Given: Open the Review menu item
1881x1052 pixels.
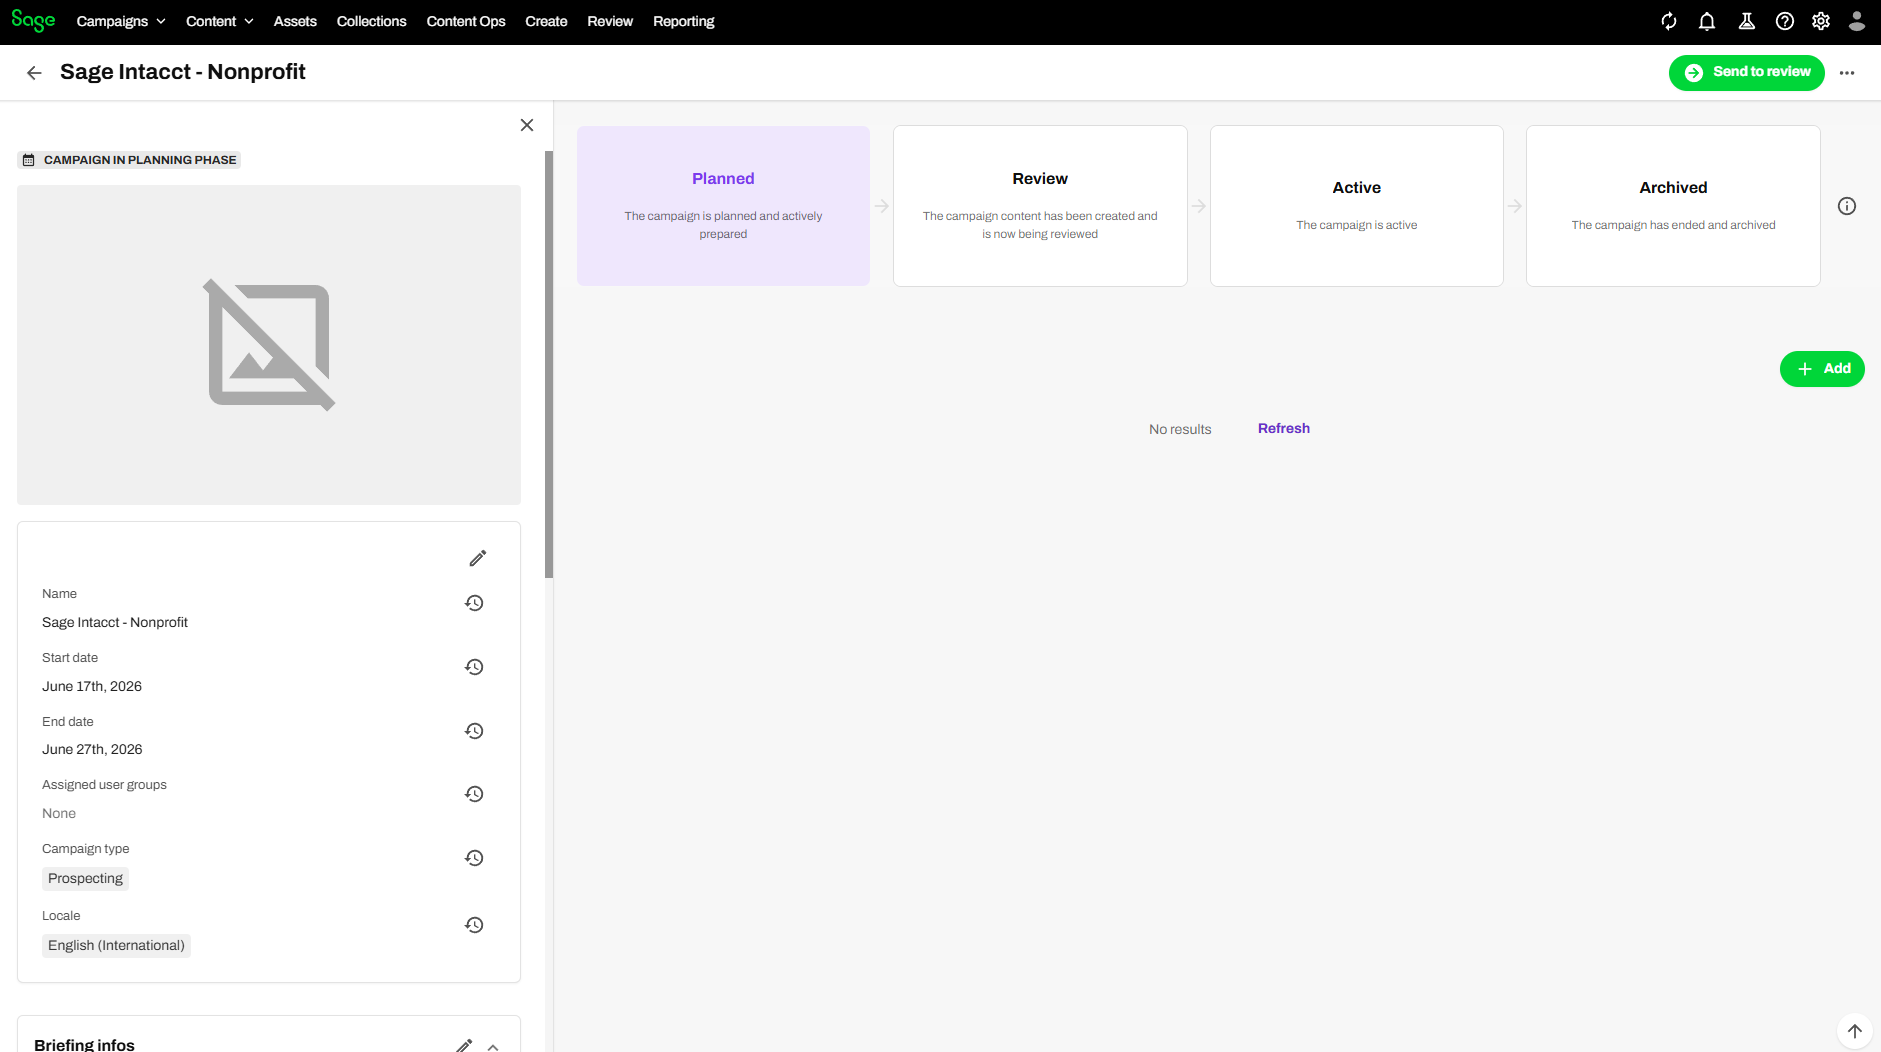Looking at the screenshot, I should (610, 21).
